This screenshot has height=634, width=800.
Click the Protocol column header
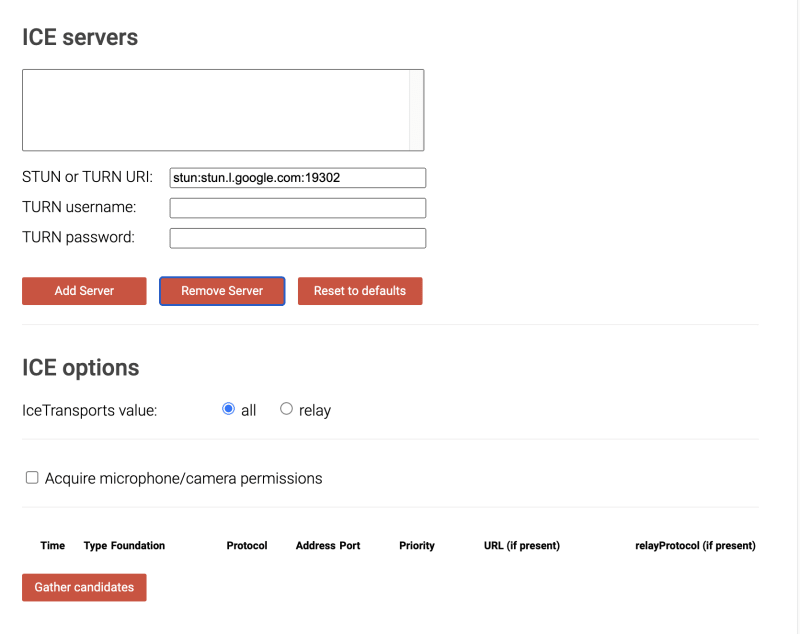coord(247,546)
